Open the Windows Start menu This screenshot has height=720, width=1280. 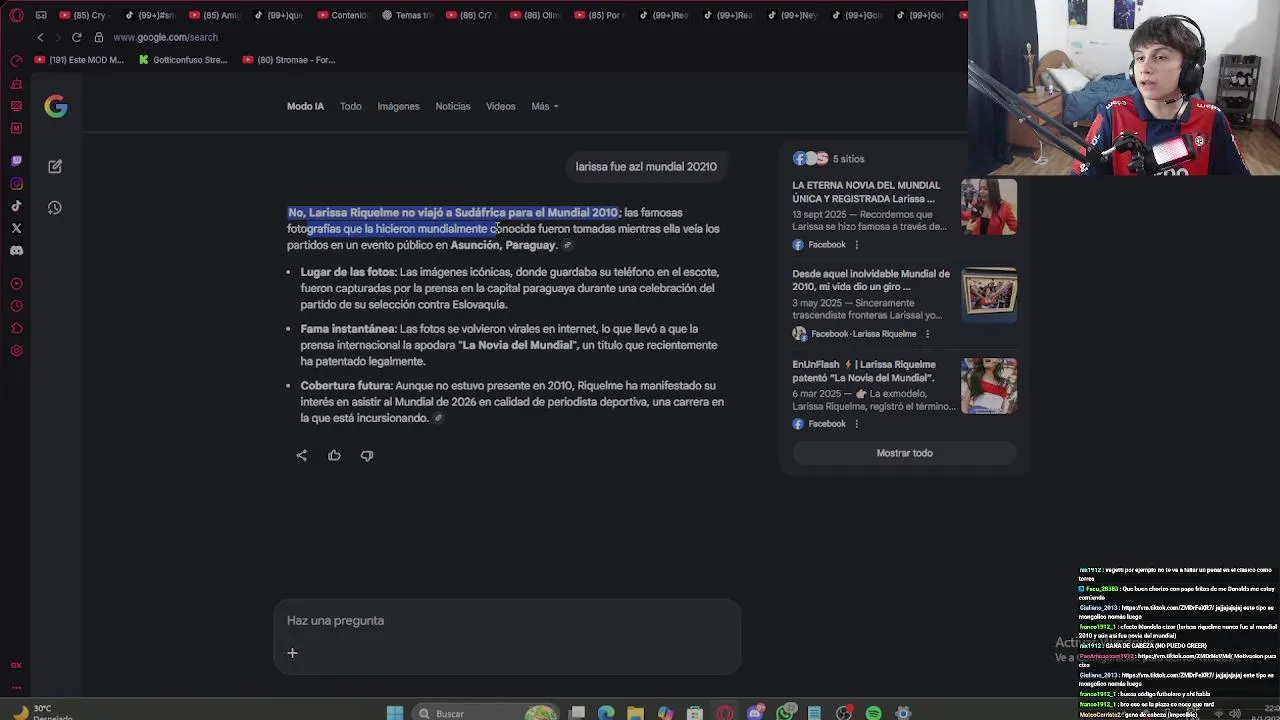pos(395,713)
